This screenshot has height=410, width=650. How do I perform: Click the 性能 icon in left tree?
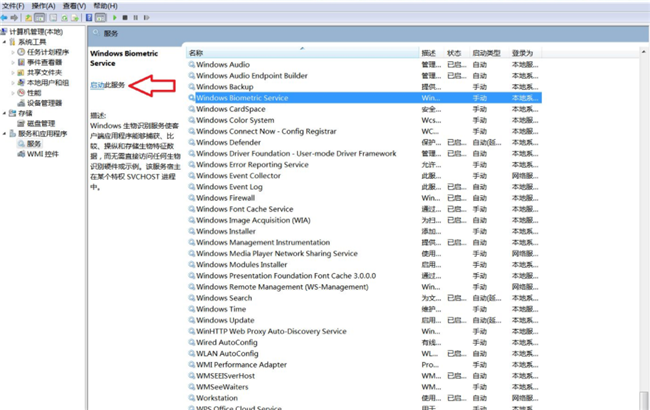[21, 92]
